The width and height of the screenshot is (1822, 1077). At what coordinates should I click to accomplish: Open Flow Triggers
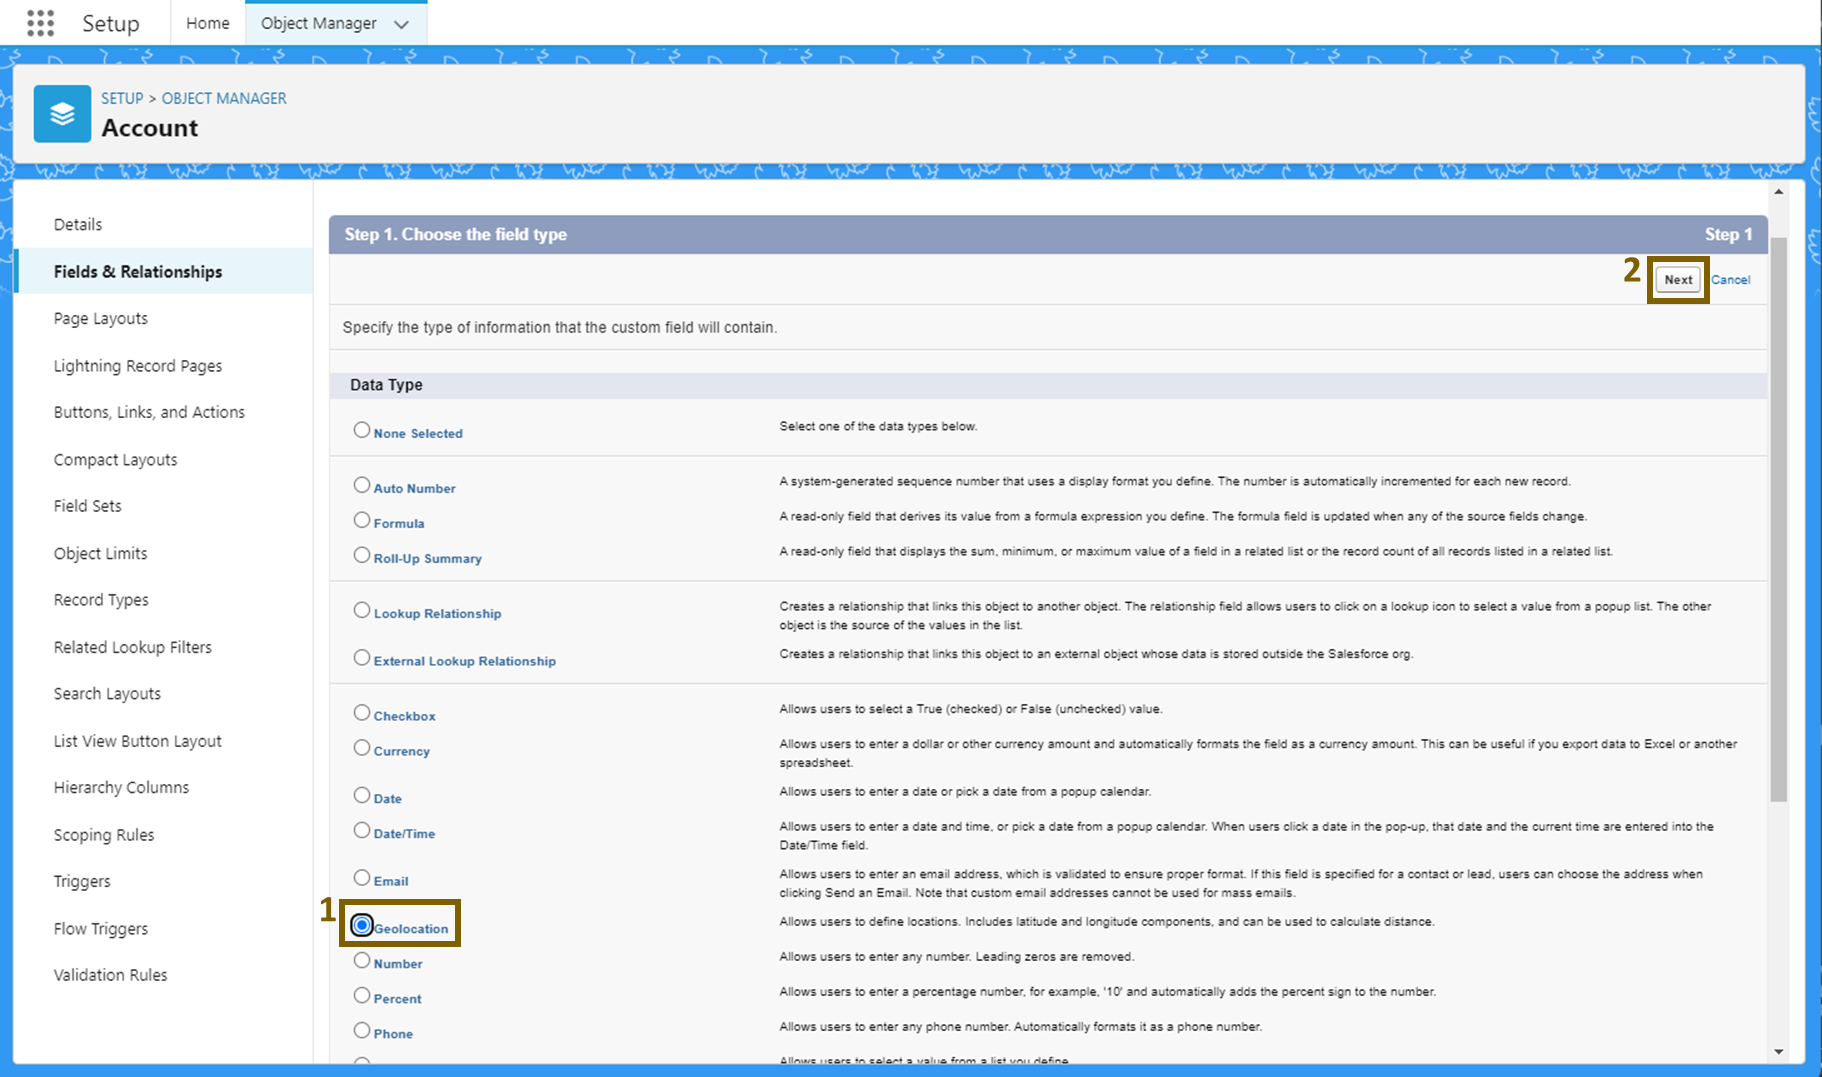click(x=101, y=928)
